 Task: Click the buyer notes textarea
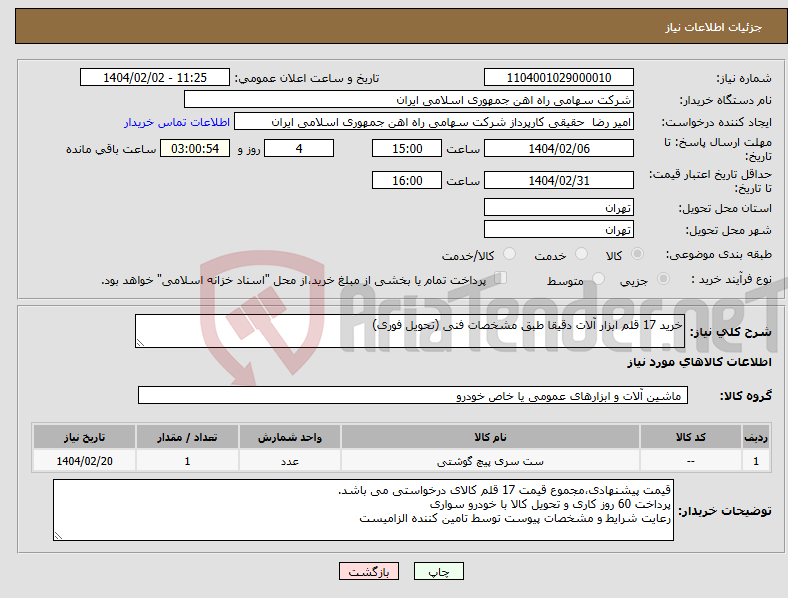(363, 510)
